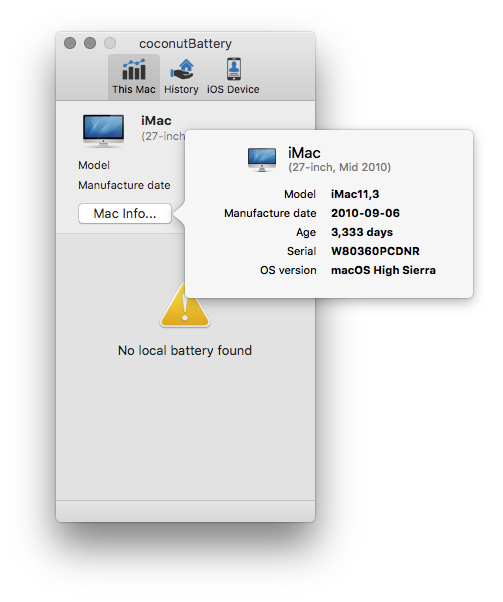Close the coconutBattery window
503x602 pixels.
70,43
